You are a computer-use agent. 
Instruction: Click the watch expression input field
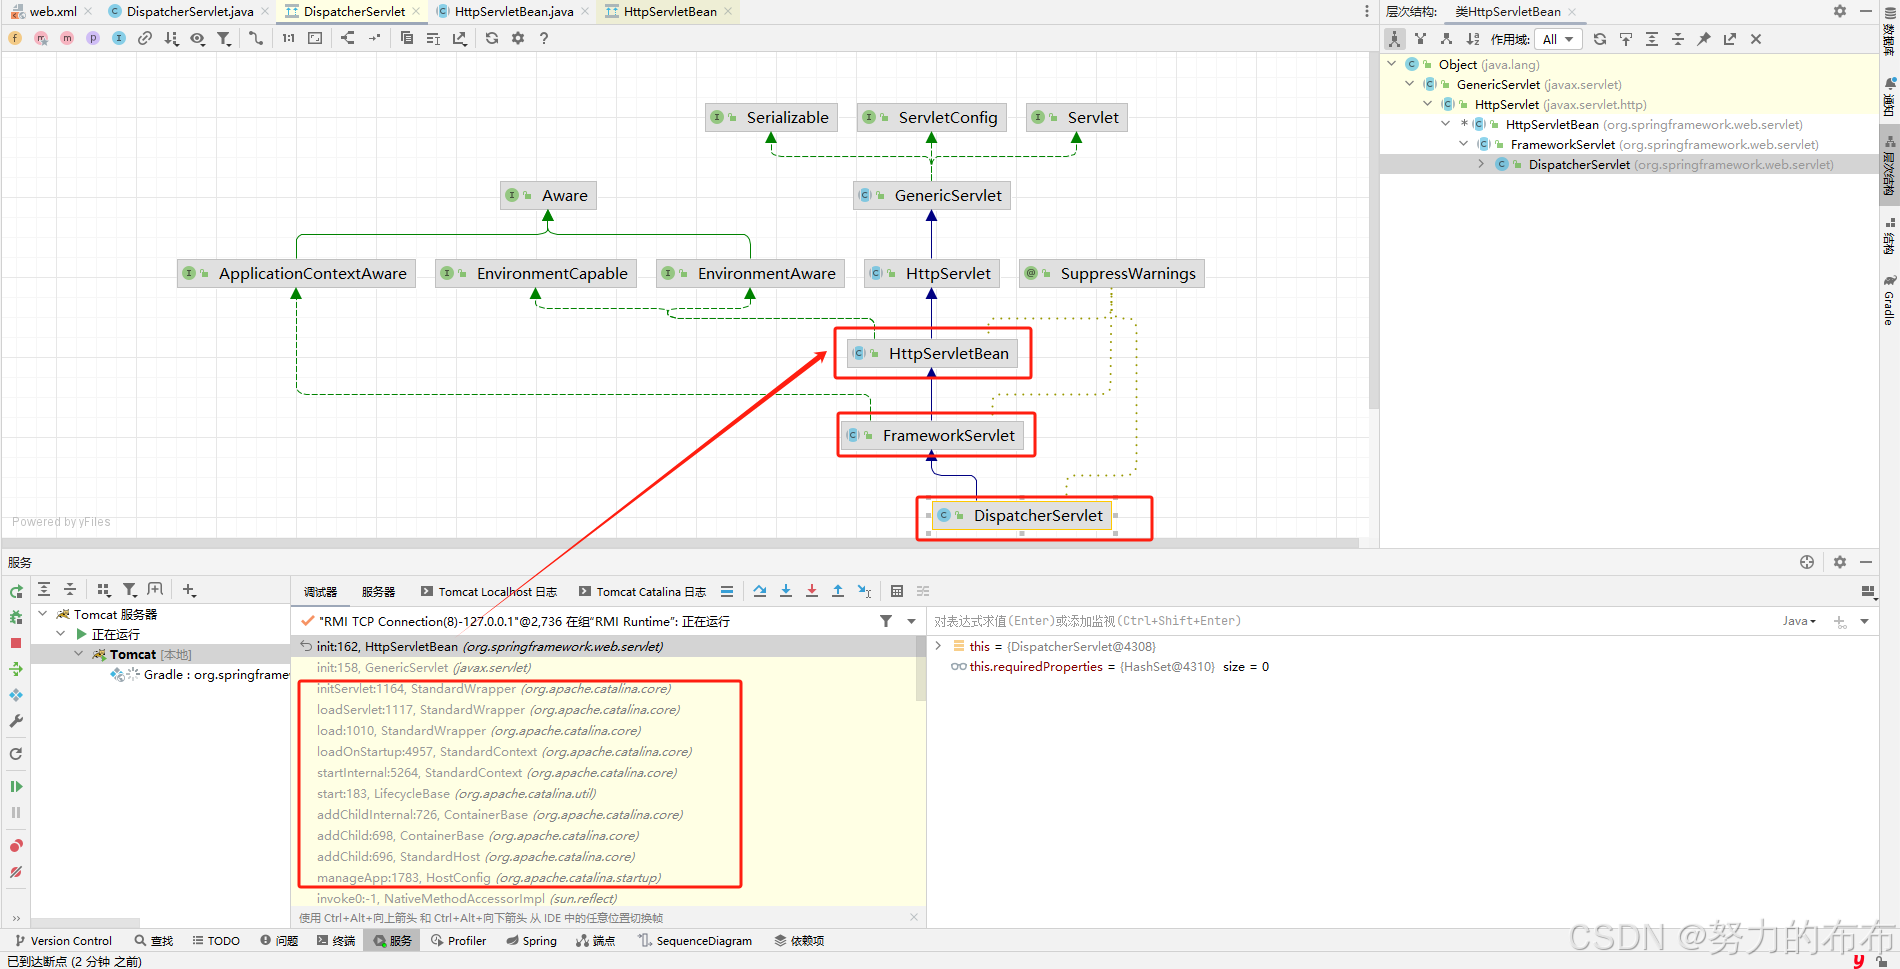point(1350,621)
